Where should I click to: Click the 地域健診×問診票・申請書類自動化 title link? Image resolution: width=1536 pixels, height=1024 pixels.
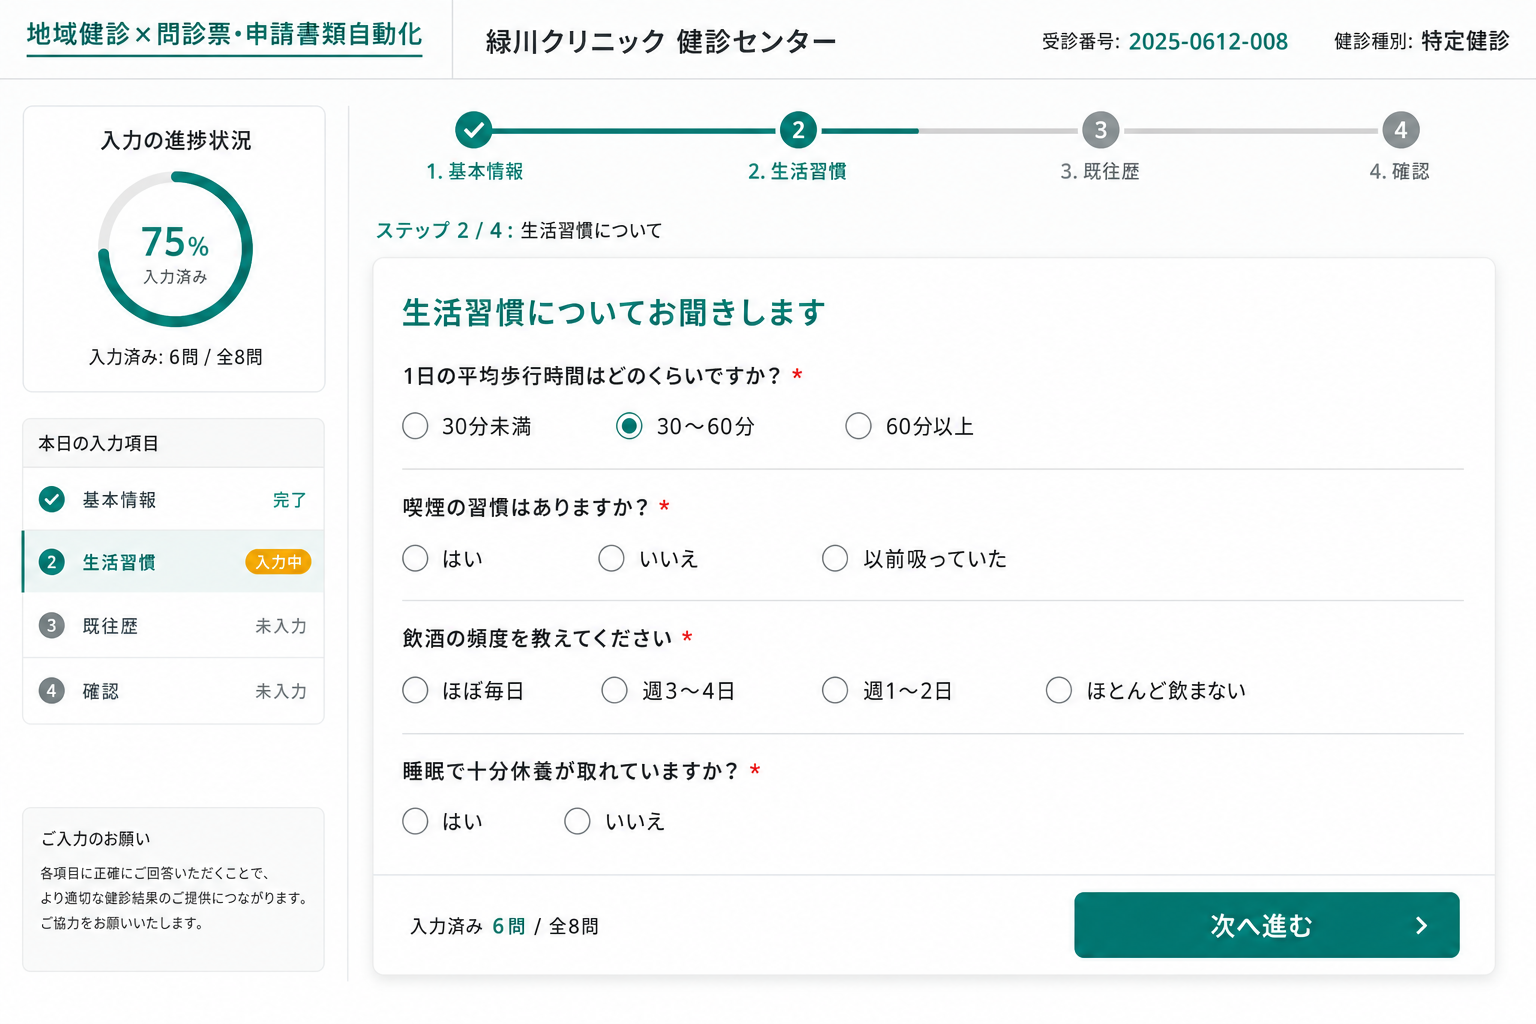tap(224, 35)
